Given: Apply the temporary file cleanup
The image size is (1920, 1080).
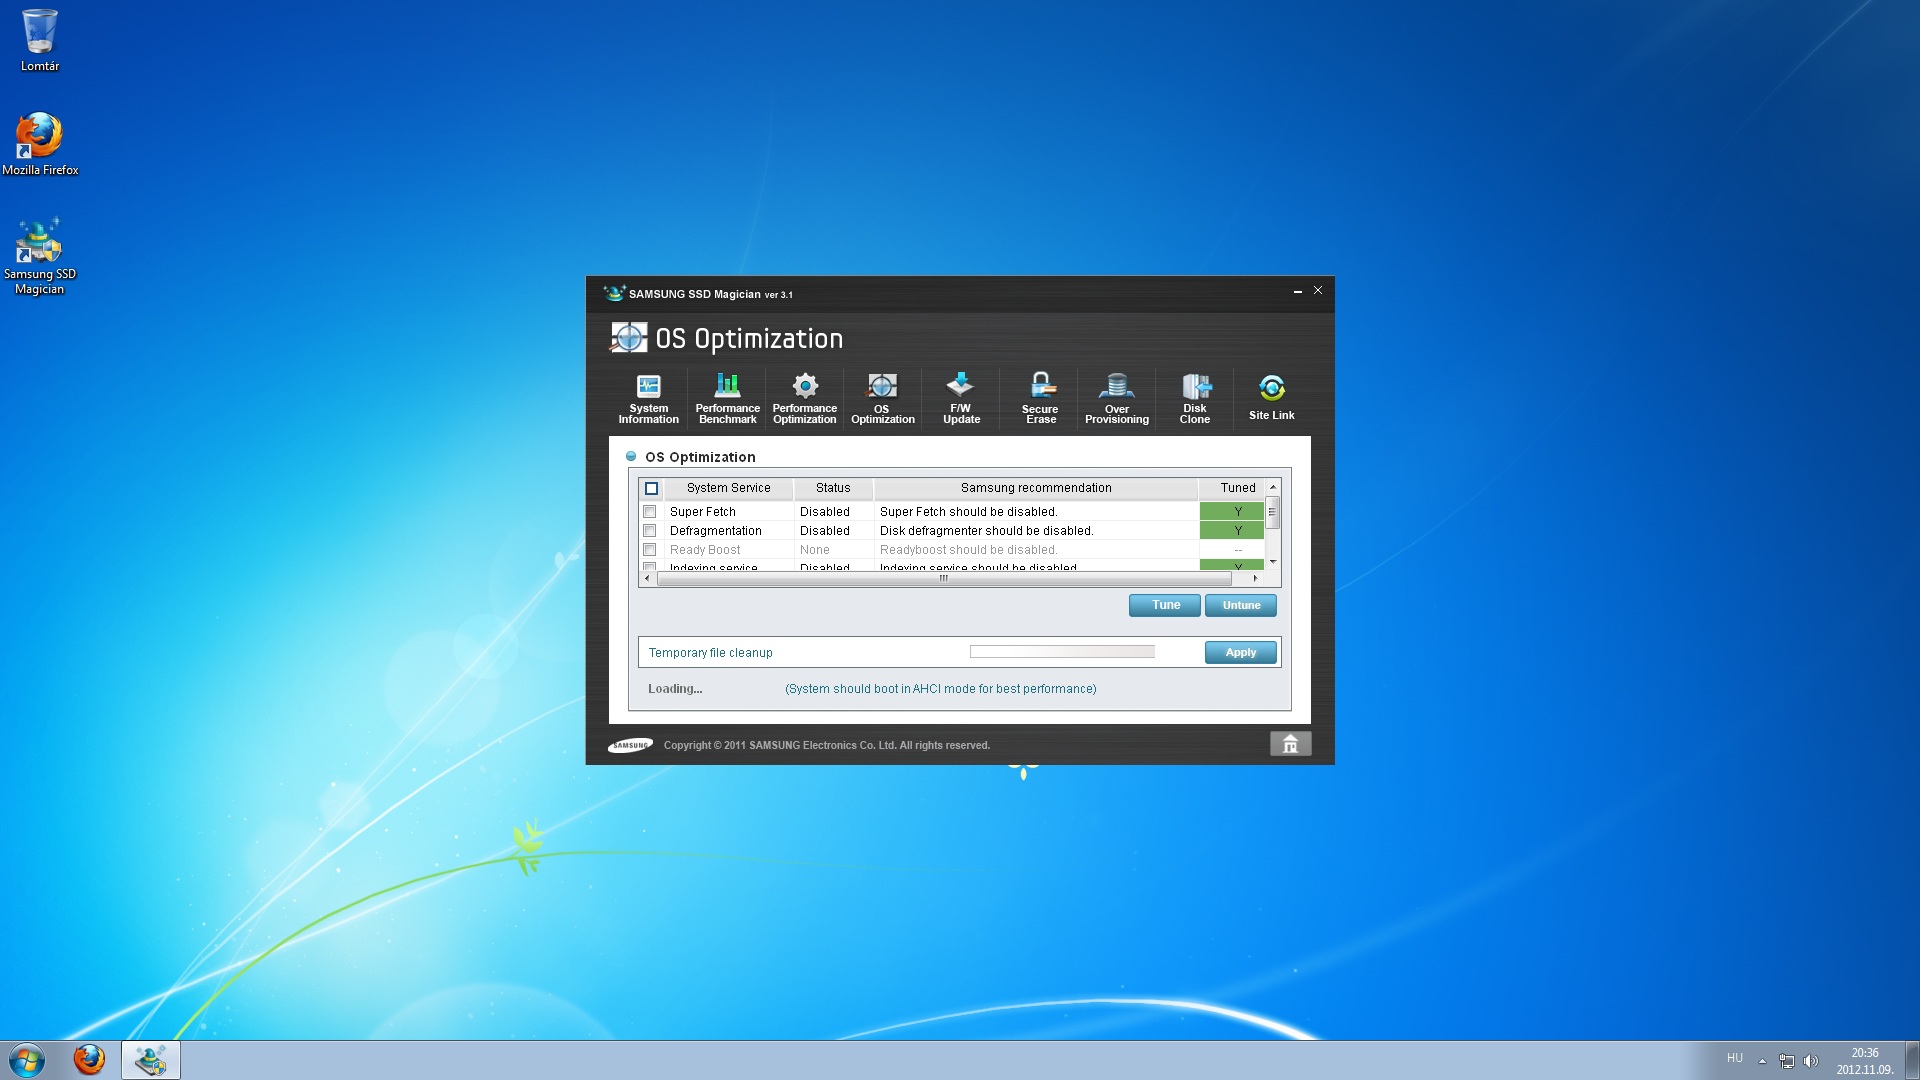Looking at the screenshot, I should click(x=1240, y=653).
